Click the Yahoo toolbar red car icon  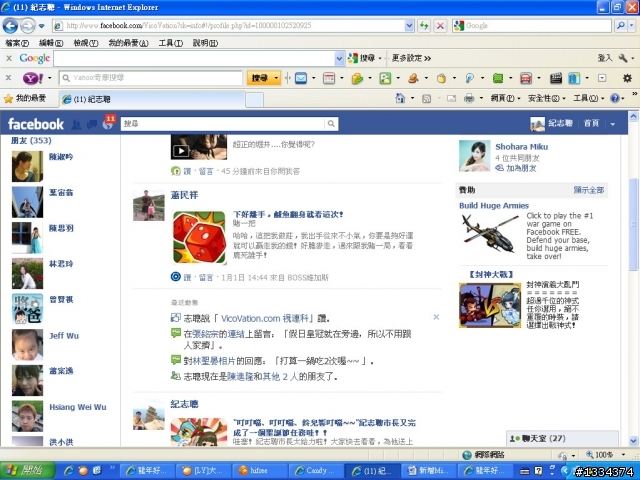point(526,78)
